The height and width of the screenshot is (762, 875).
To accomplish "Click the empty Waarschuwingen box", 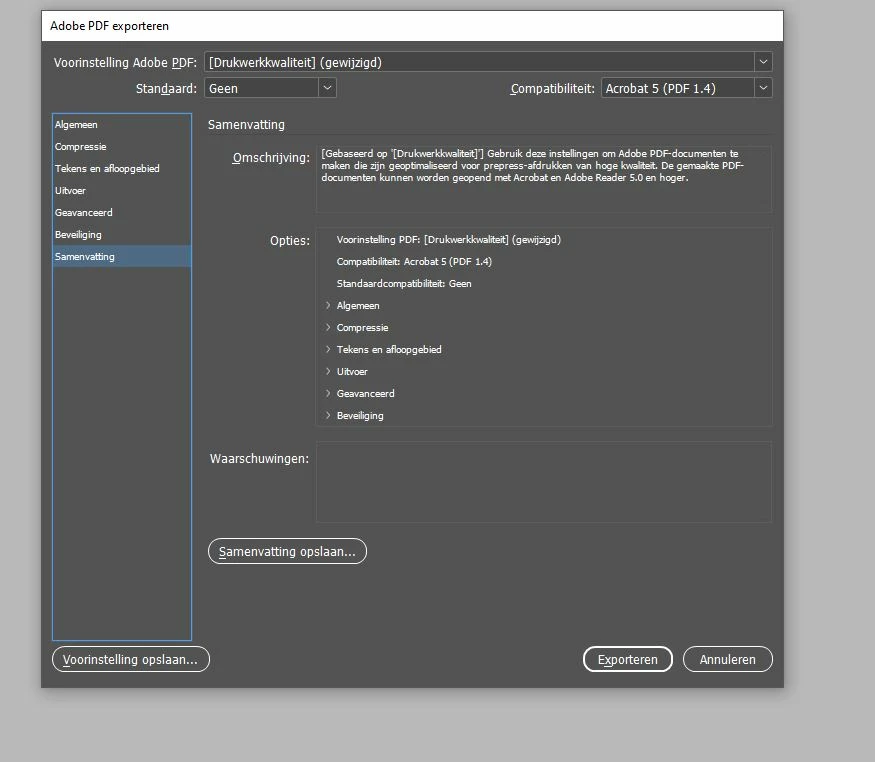I will [544, 482].
